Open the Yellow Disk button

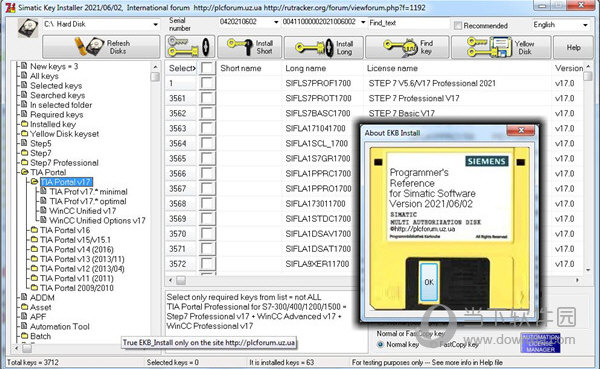501,47
